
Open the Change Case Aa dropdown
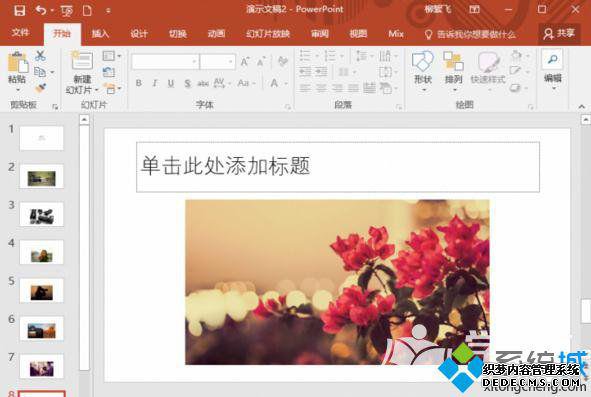pos(246,83)
